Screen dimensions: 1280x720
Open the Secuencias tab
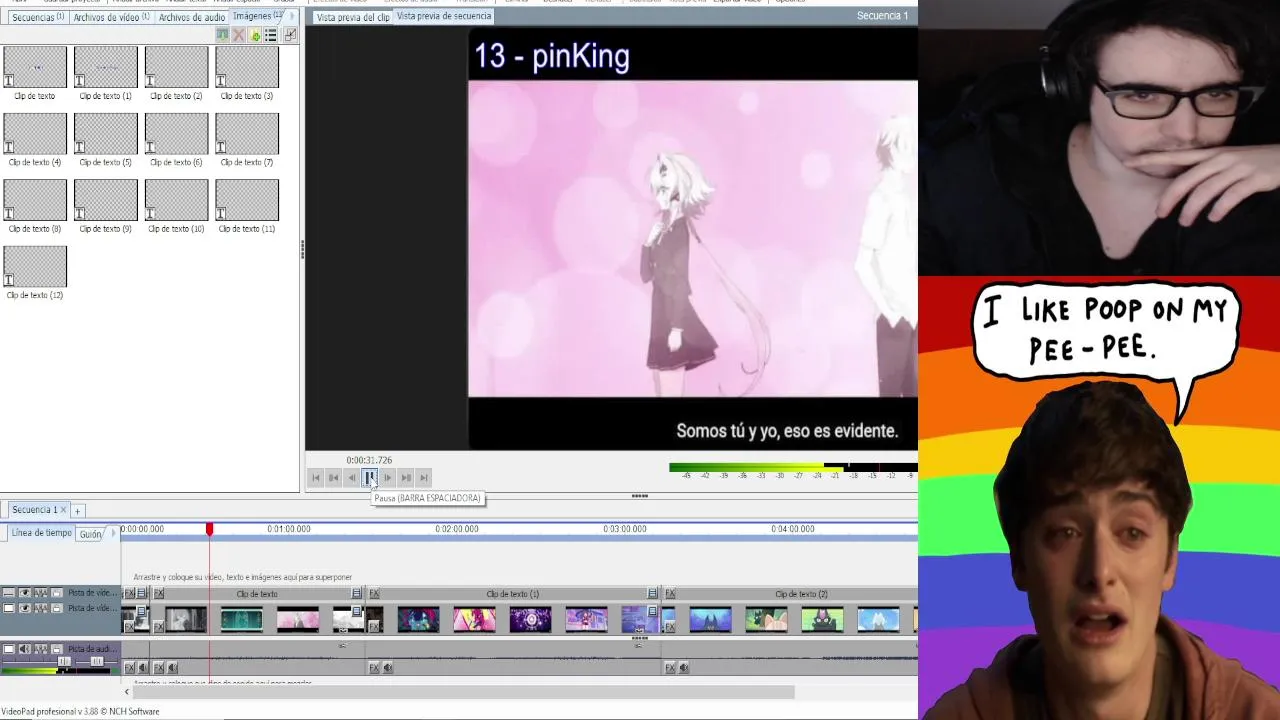pos(37,17)
